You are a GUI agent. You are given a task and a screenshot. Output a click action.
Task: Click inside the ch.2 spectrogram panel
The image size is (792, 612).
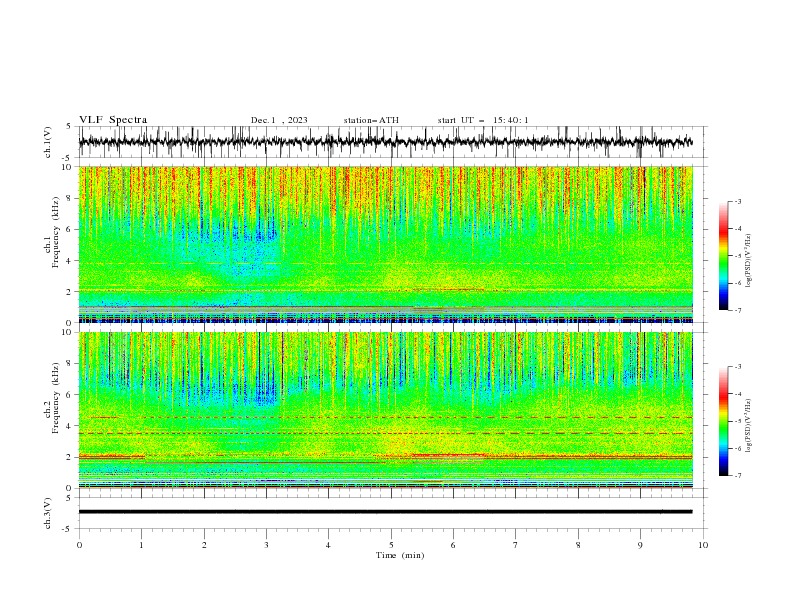click(x=385, y=410)
